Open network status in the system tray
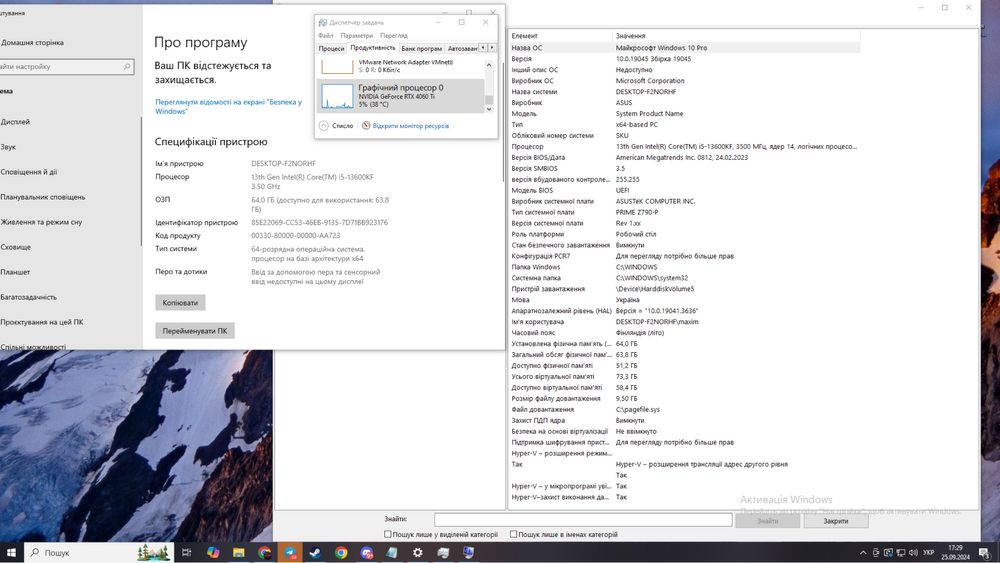1000x563 pixels. [x=901, y=552]
